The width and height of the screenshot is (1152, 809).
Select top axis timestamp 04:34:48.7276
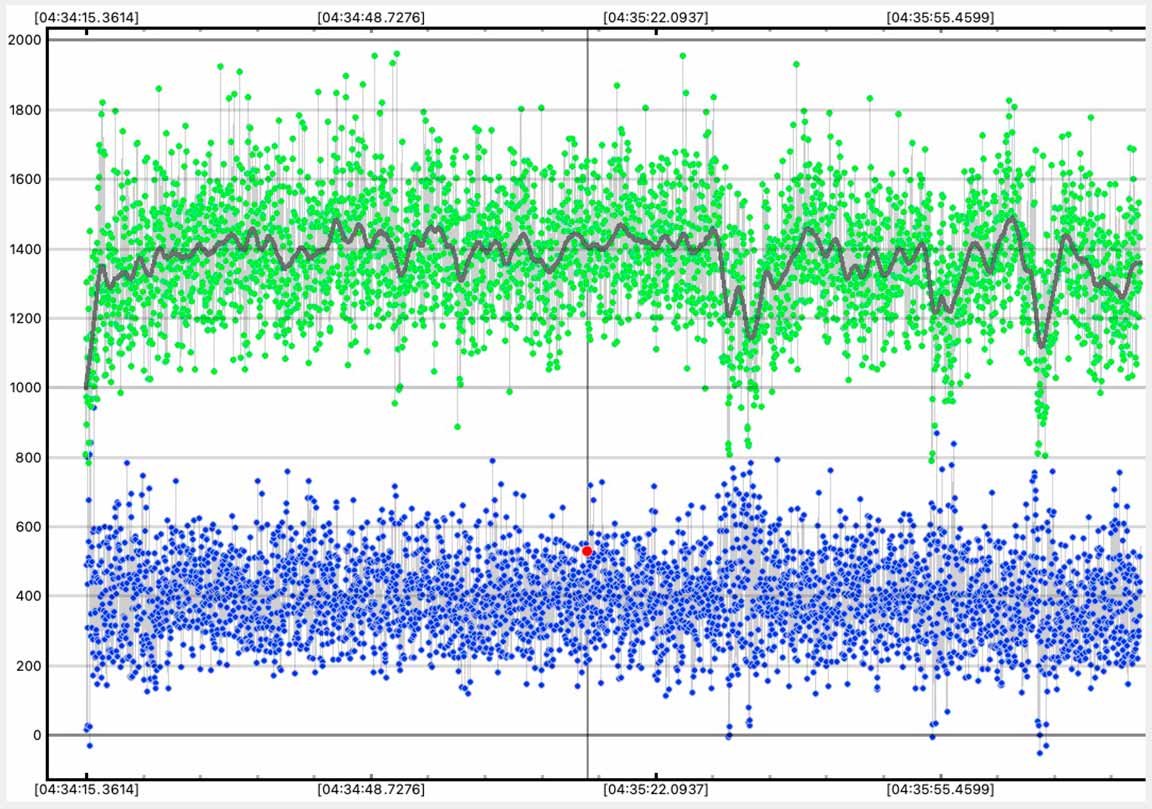(x=370, y=17)
